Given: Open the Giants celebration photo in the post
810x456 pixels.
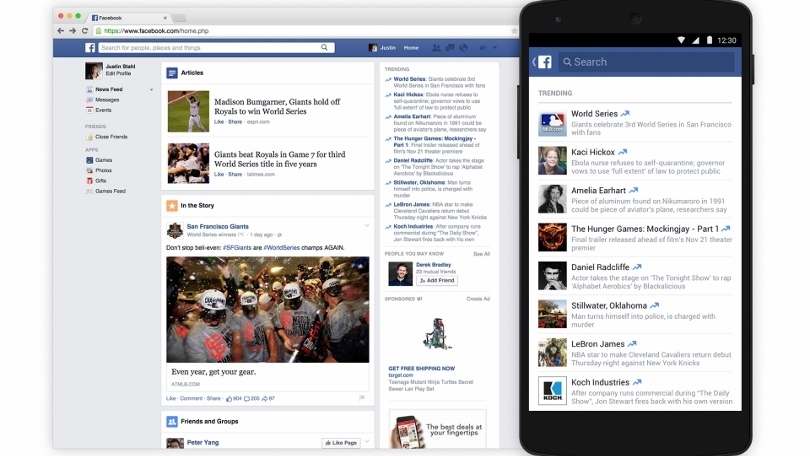Looking at the screenshot, I should pyautogui.click(x=267, y=308).
